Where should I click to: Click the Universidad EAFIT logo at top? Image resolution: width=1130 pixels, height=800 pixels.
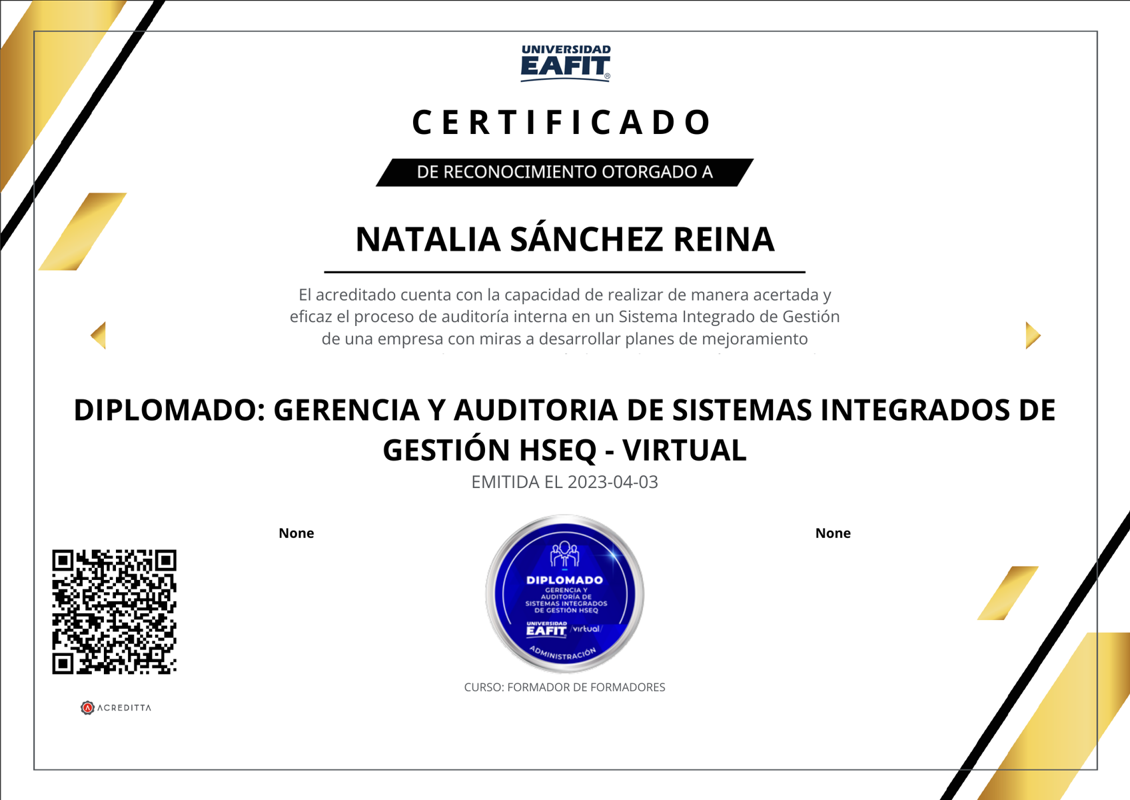pos(565,63)
